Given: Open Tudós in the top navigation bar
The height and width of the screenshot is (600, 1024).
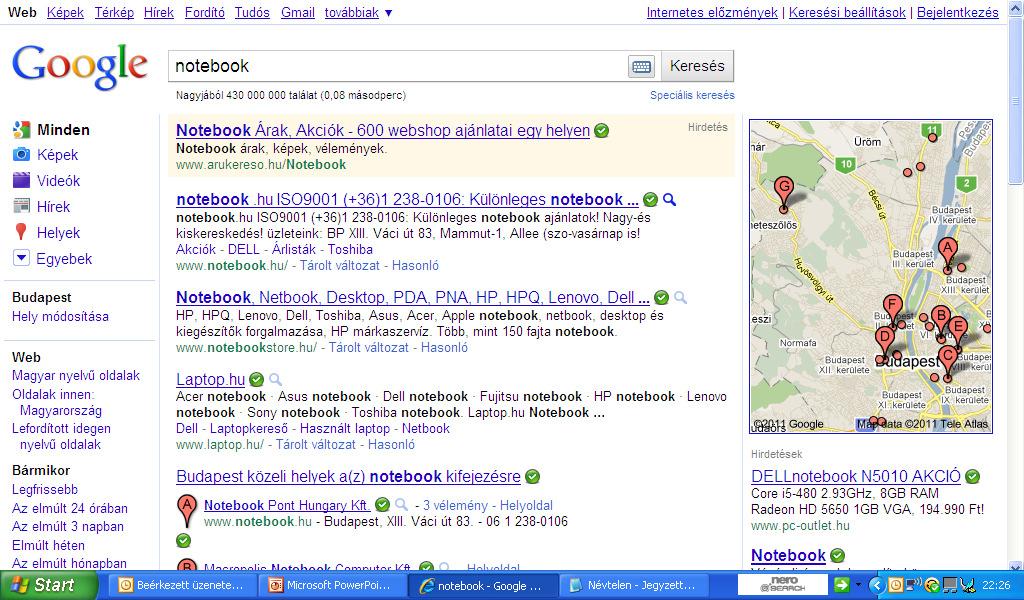Looking at the screenshot, I should 252,12.
